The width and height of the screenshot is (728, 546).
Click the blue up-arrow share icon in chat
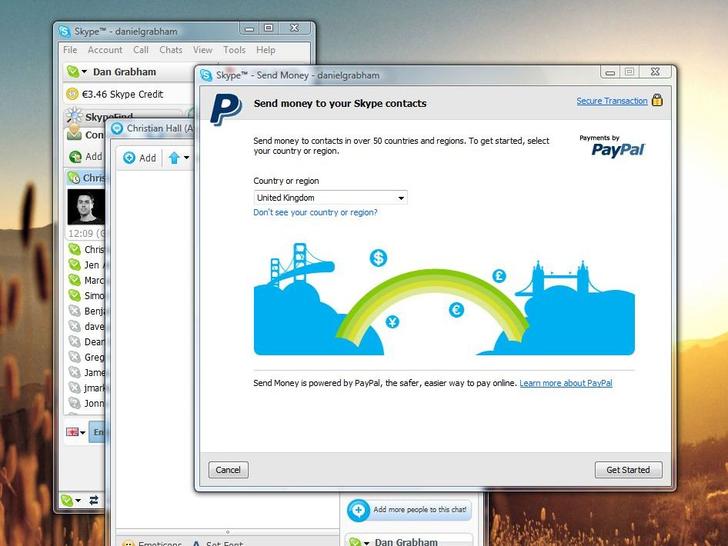click(x=174, y=158)
